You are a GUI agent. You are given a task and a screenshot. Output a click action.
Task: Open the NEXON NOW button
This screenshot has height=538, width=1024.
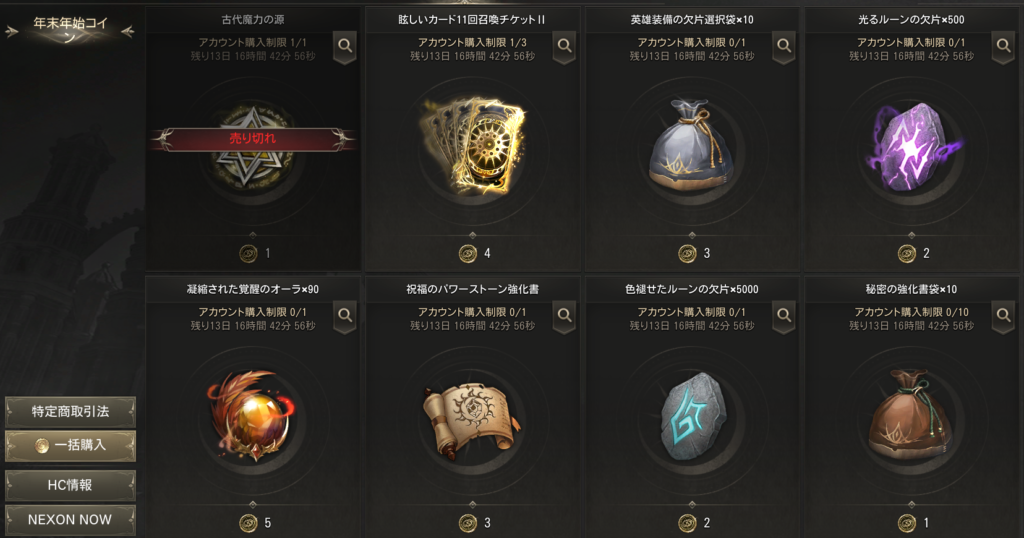coord(71,520)
